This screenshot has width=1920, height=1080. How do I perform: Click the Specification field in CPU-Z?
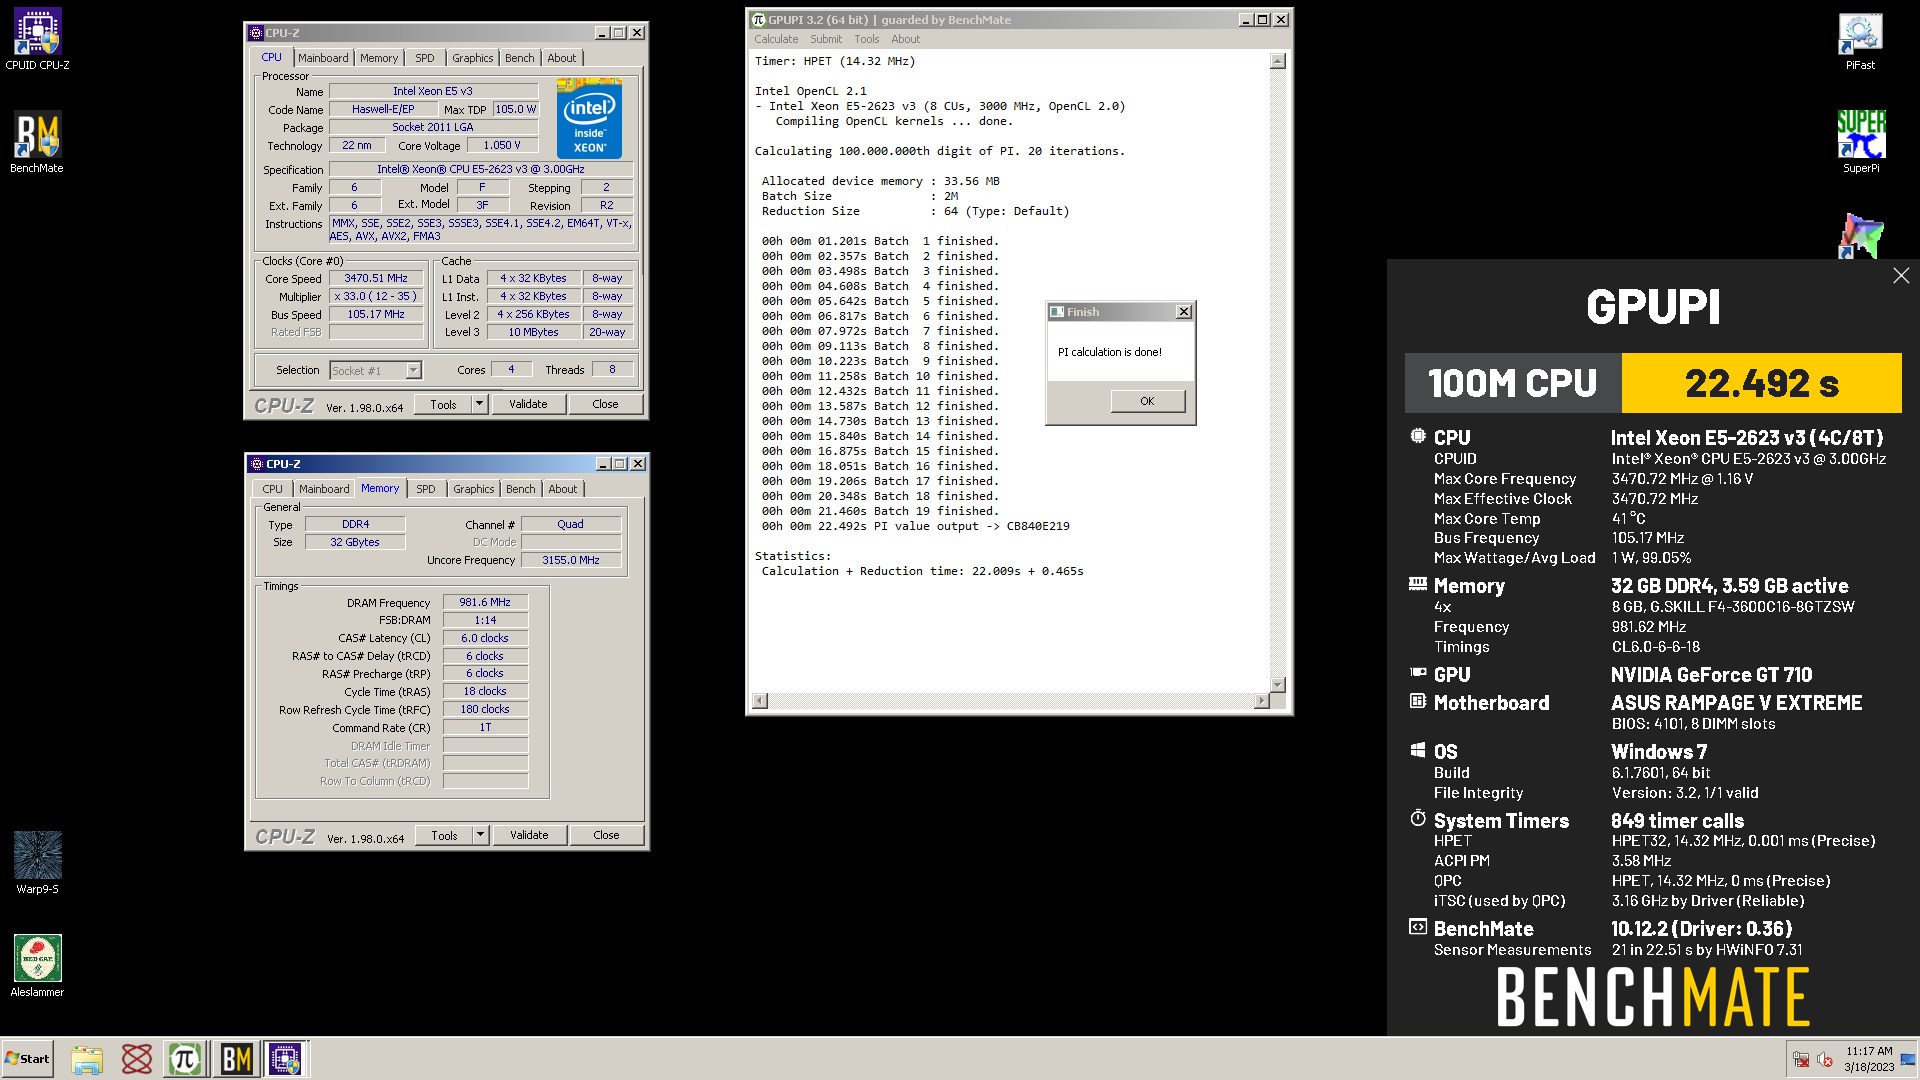coord(480,169)
